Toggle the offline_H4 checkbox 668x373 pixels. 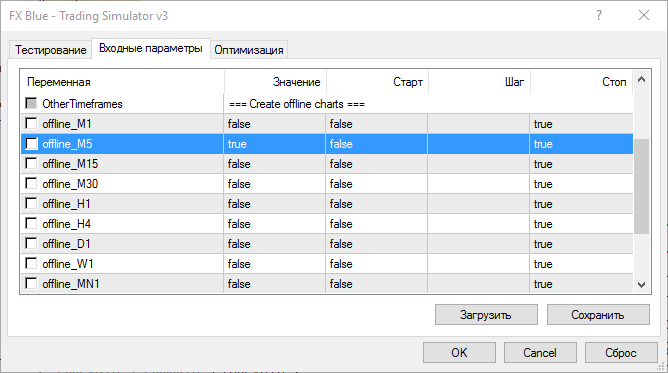(x=31, y=224)
